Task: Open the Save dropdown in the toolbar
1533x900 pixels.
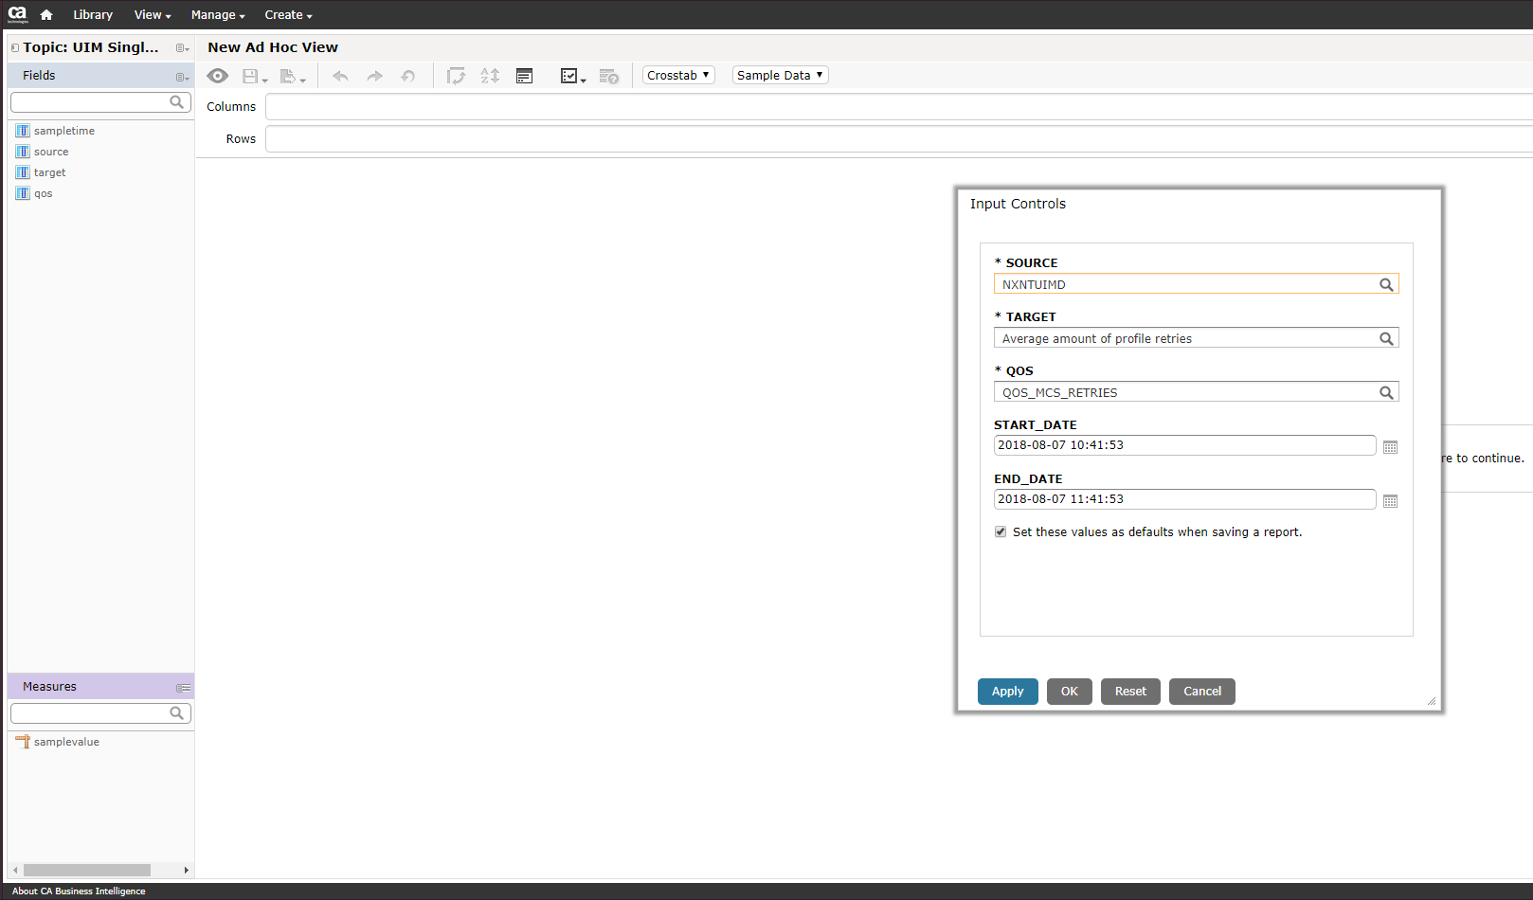Action: [254, 76]
